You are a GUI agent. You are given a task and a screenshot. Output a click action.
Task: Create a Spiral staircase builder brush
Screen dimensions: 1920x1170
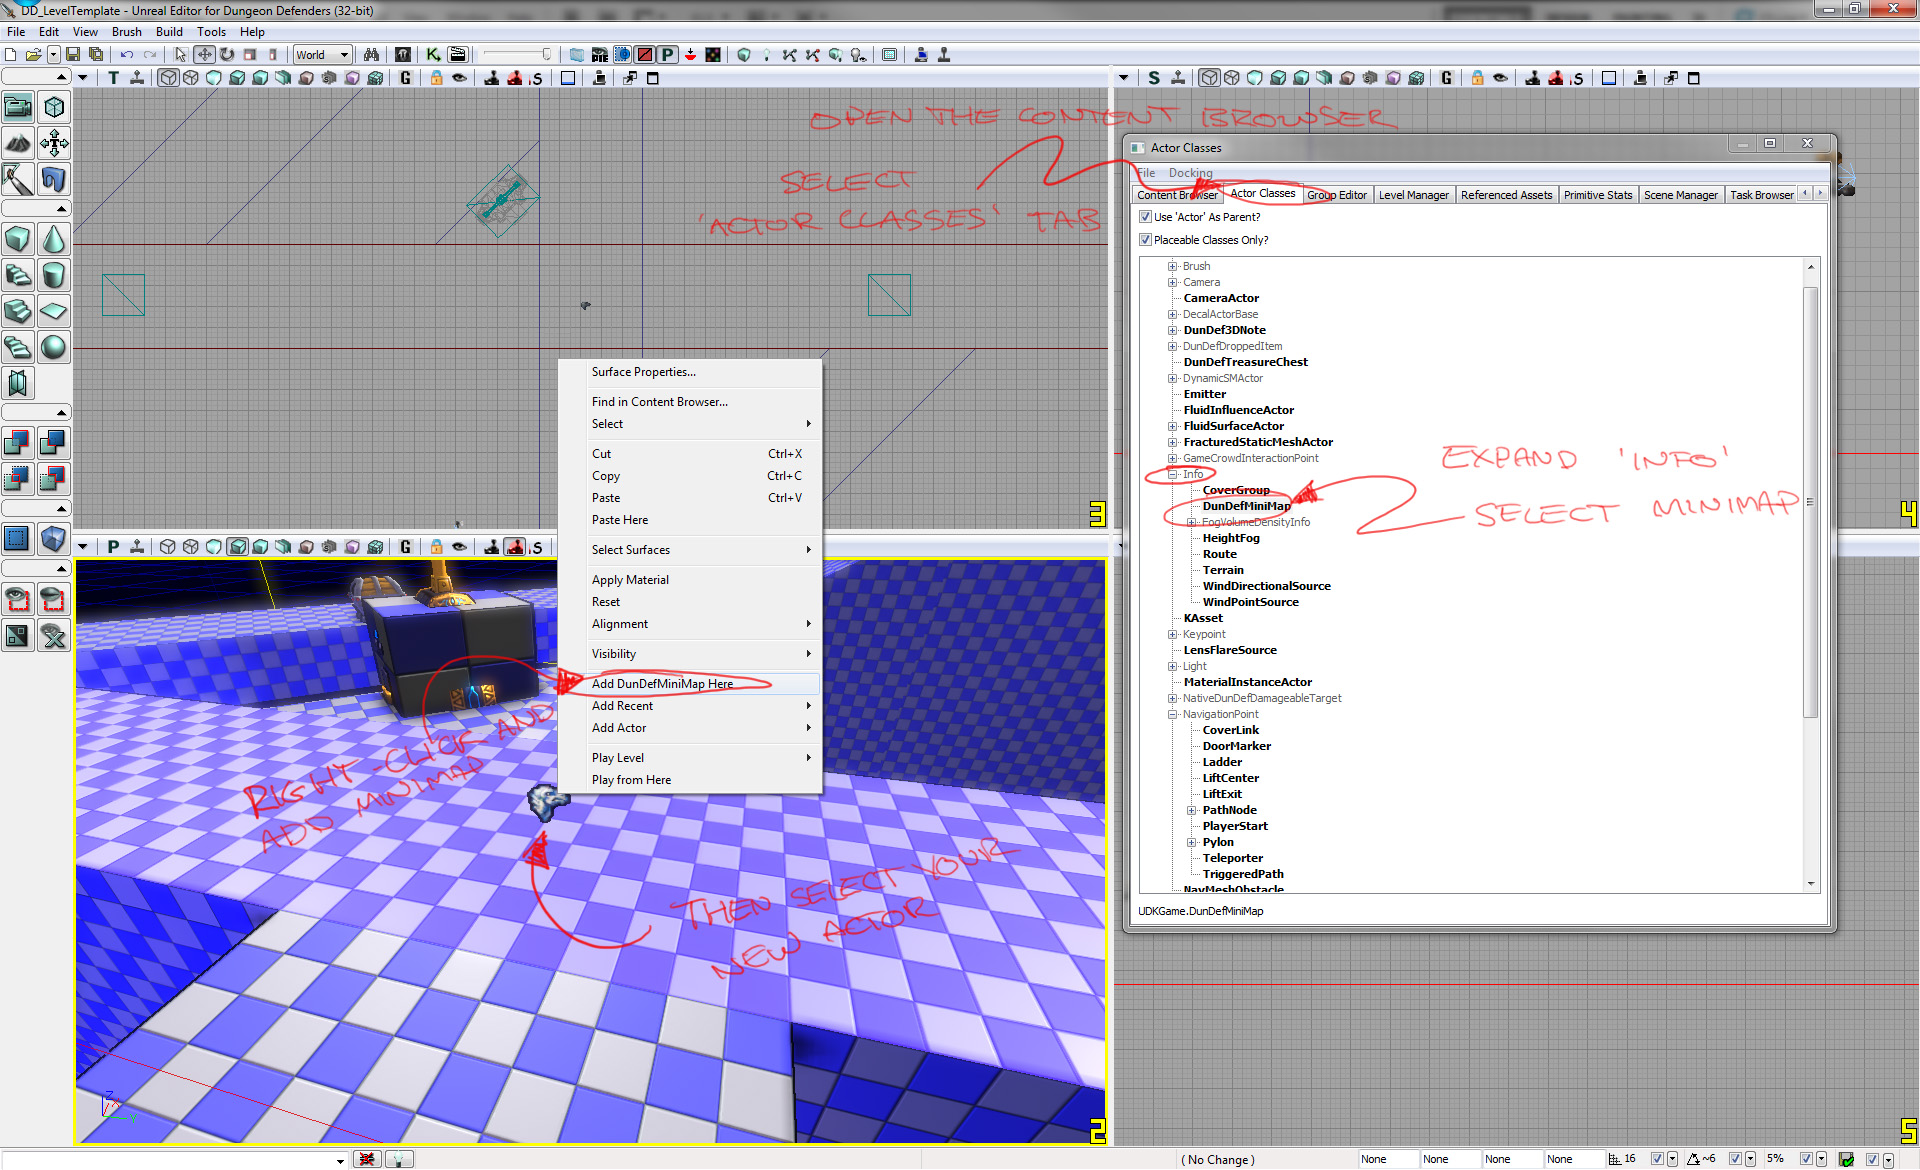tap(18, 347)
